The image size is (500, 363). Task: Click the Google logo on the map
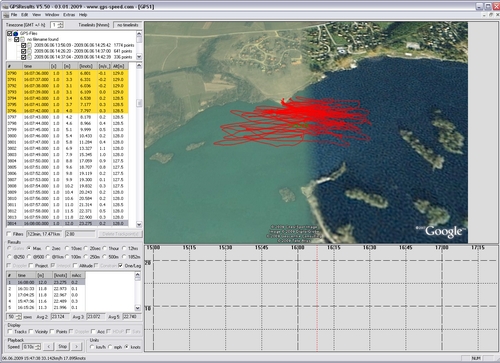[443, 231]
